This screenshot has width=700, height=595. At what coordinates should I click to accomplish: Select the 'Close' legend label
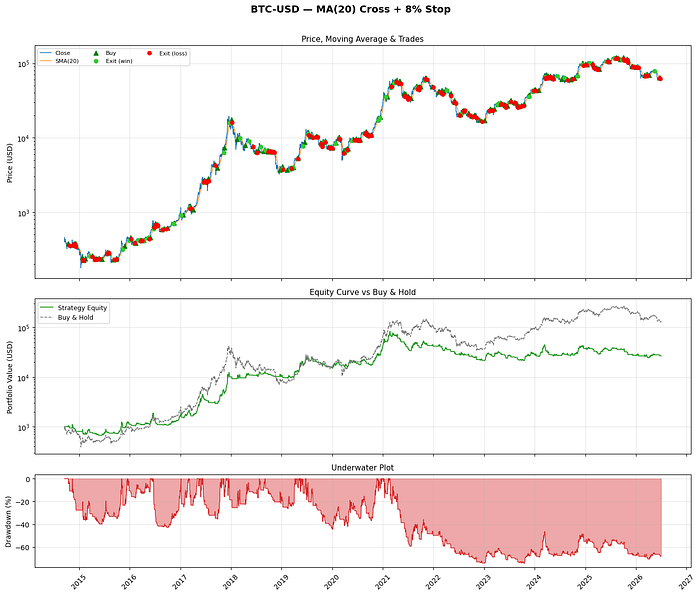[x=62, y=53]
